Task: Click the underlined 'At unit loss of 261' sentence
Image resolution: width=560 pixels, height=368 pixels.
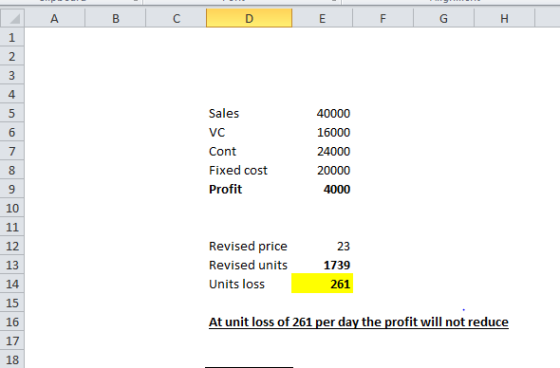Action: click(359, 322)
